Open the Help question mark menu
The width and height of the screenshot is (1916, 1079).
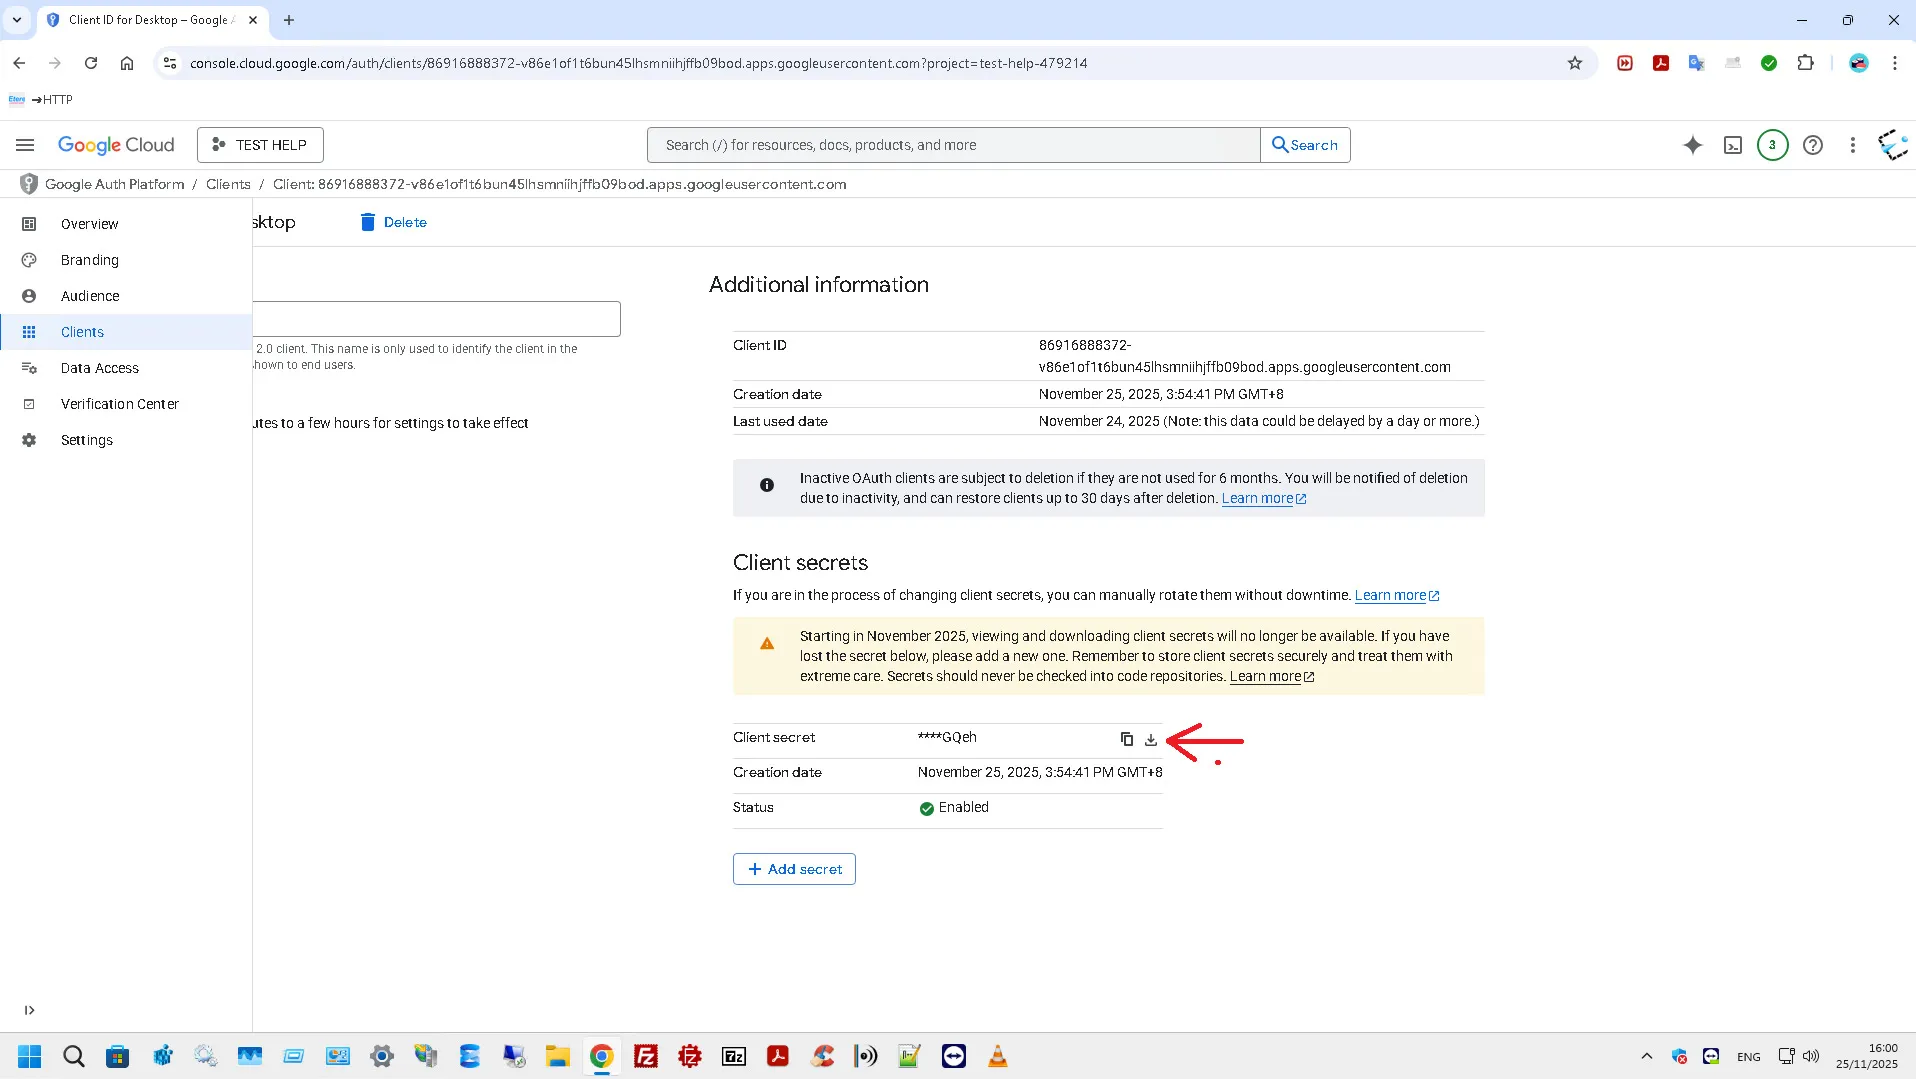point(1812,145)
